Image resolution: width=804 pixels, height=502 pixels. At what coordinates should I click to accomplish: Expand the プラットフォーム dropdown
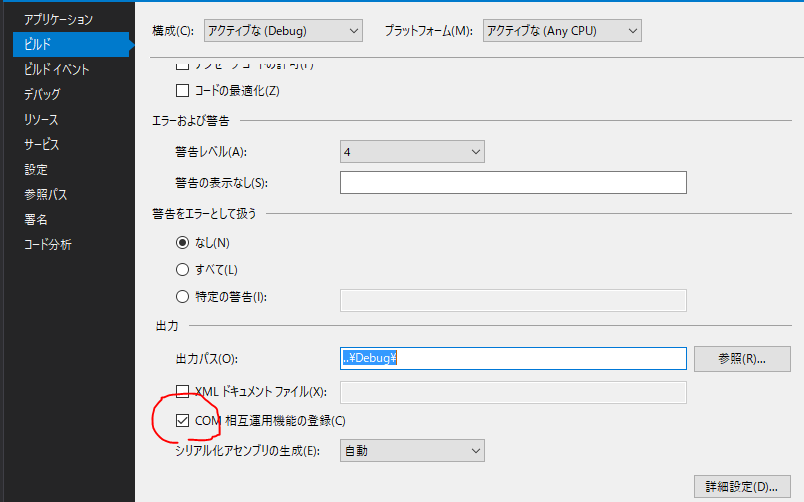click(x=562, y=31)
